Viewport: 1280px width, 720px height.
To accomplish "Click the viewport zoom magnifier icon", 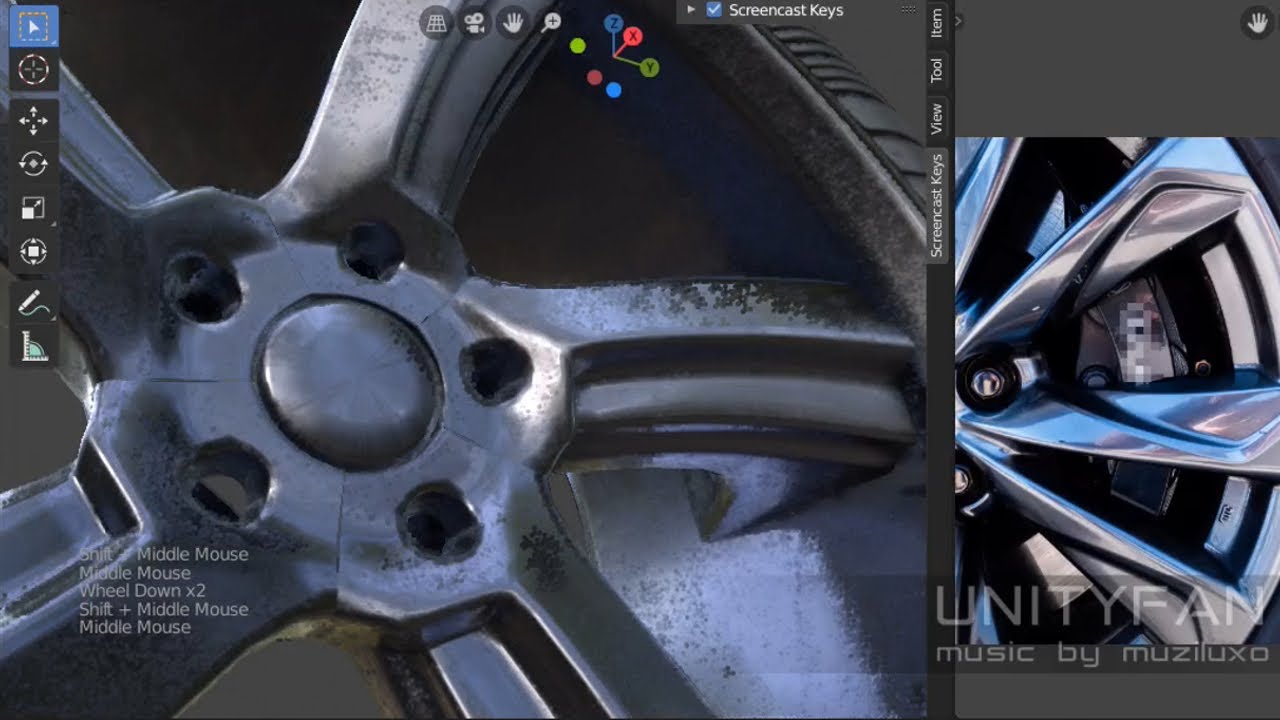I will [x=551, y=23].
